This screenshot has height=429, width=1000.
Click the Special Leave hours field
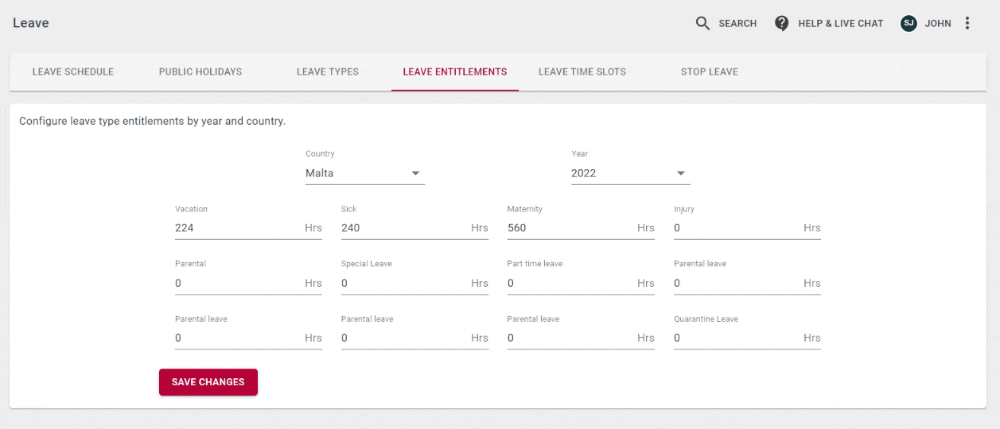point(415,283)
